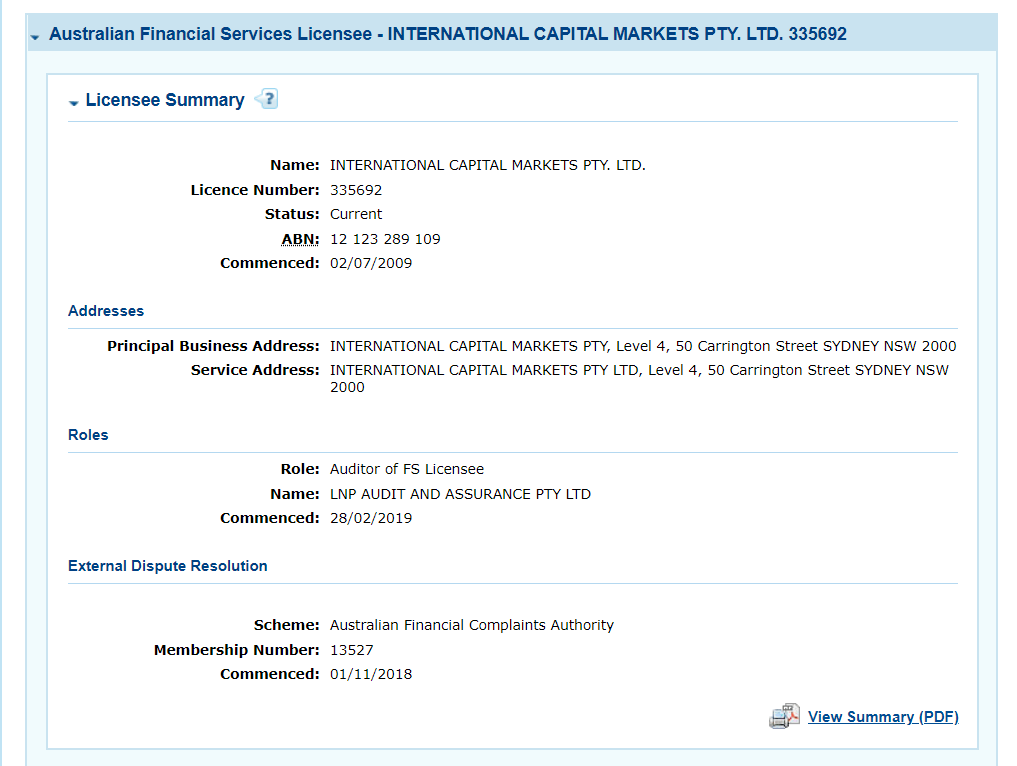Click the External Dispute Resolution heading
The image size is (1017, 766).
point(167,566)
